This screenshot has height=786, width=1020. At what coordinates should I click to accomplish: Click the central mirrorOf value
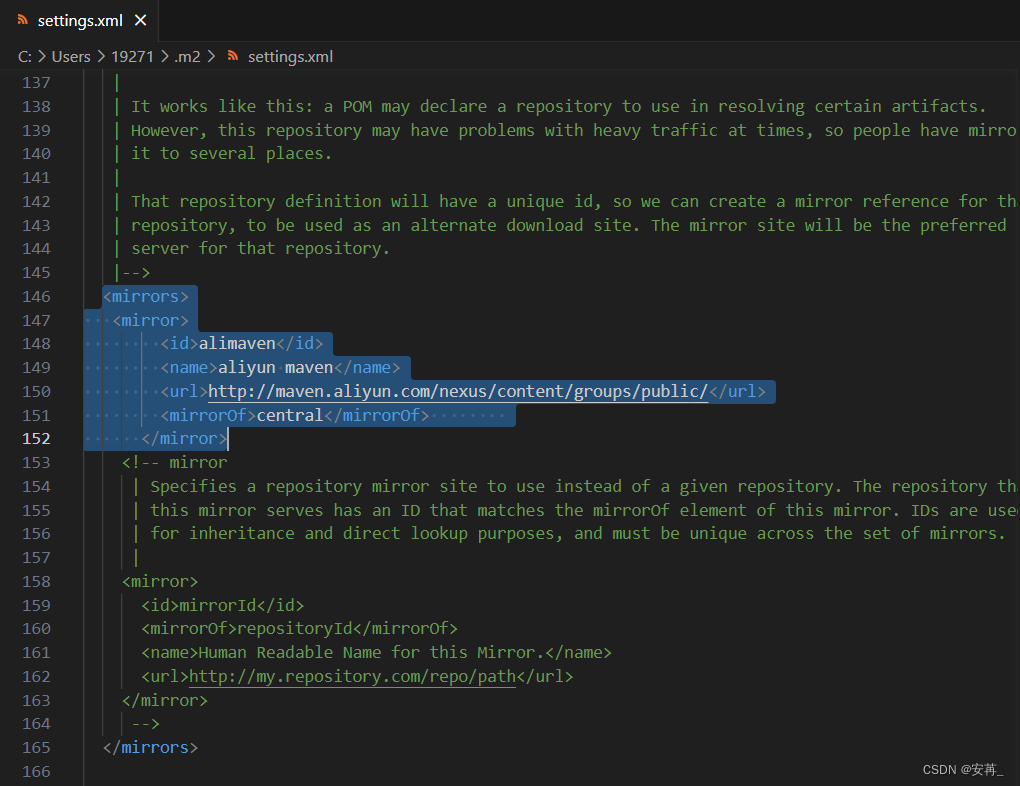tap(289, 415)
